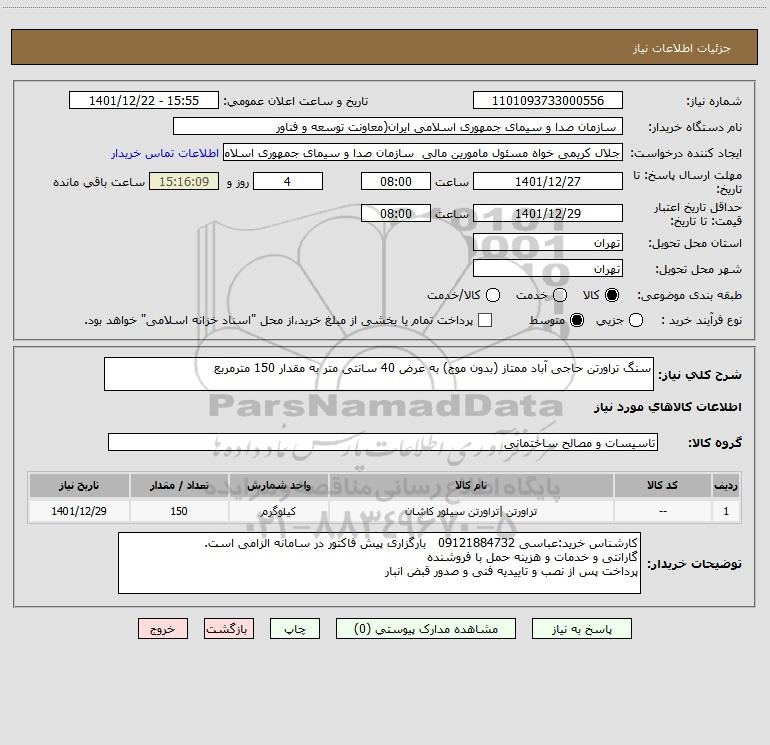770x745 pixels.
Task: Click the چاپ print button
Action: pyautogui.click(x=295, y=629)
